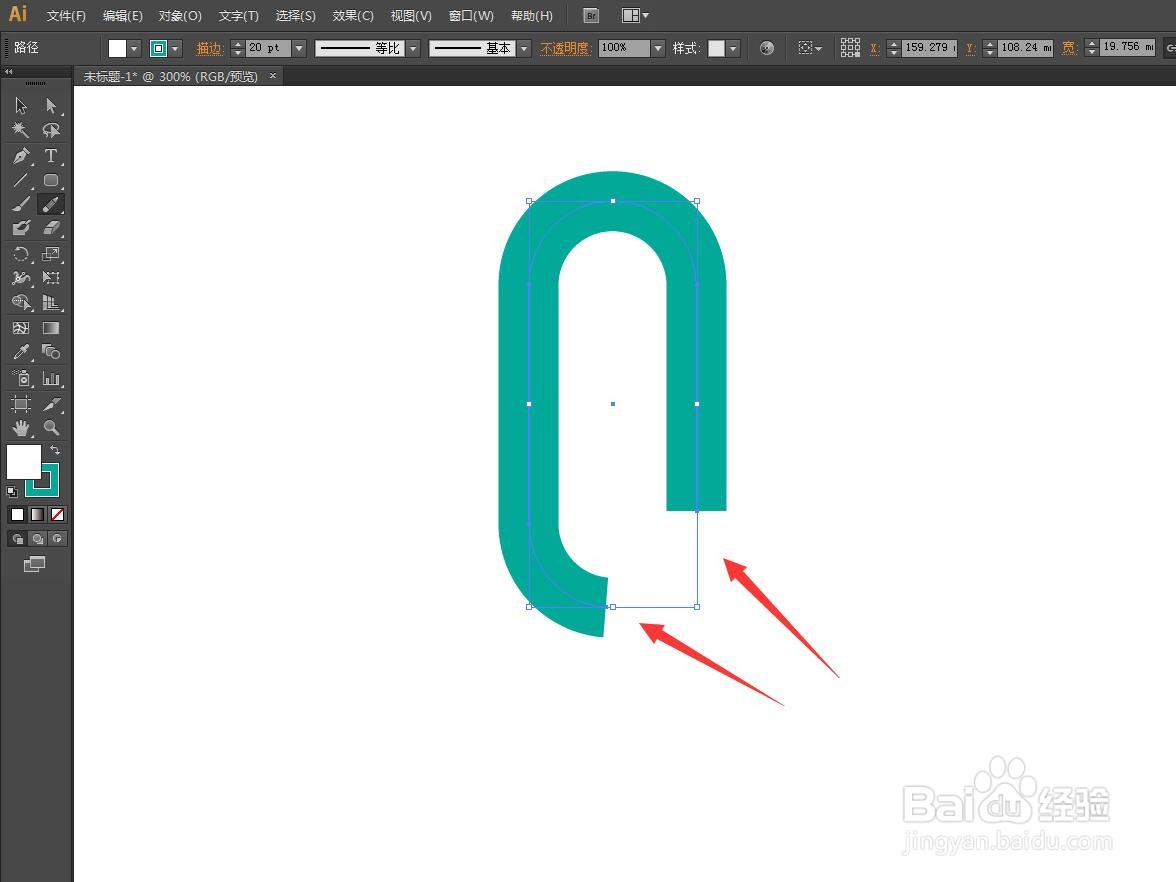1176x882 pixels.
Task: Select the Paintbrush tool
Action: click(x=21, y=204)
